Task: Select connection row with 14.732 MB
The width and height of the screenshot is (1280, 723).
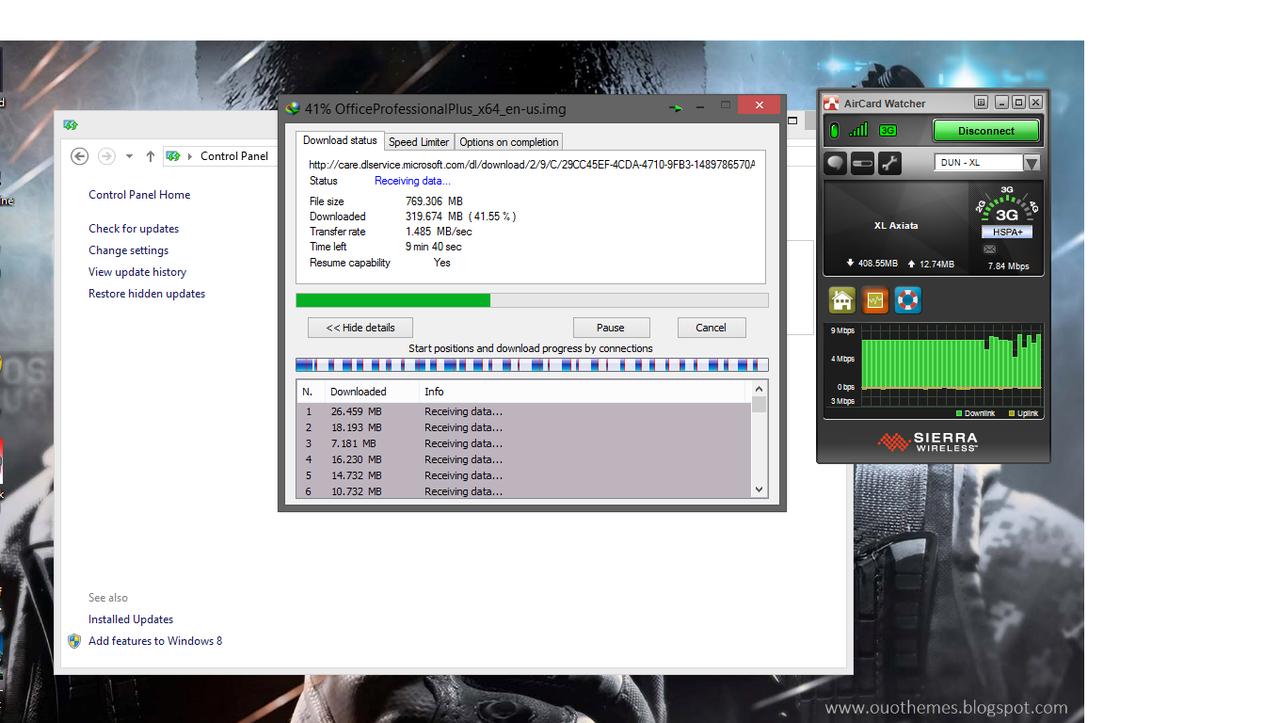Action: pos(524,475)
